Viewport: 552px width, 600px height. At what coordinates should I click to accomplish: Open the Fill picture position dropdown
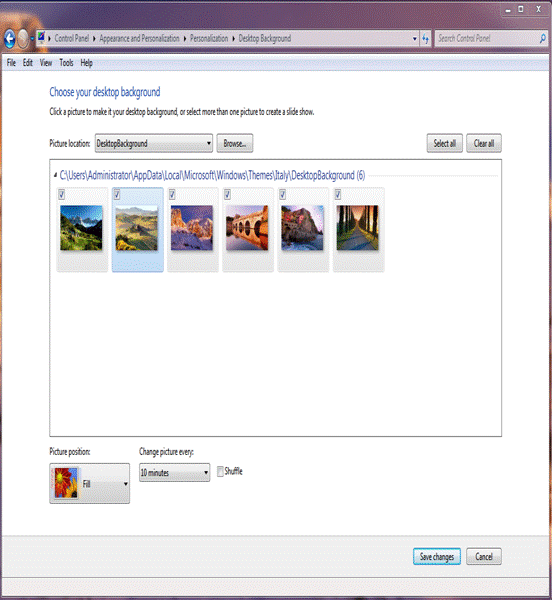[x=90, y=483]
